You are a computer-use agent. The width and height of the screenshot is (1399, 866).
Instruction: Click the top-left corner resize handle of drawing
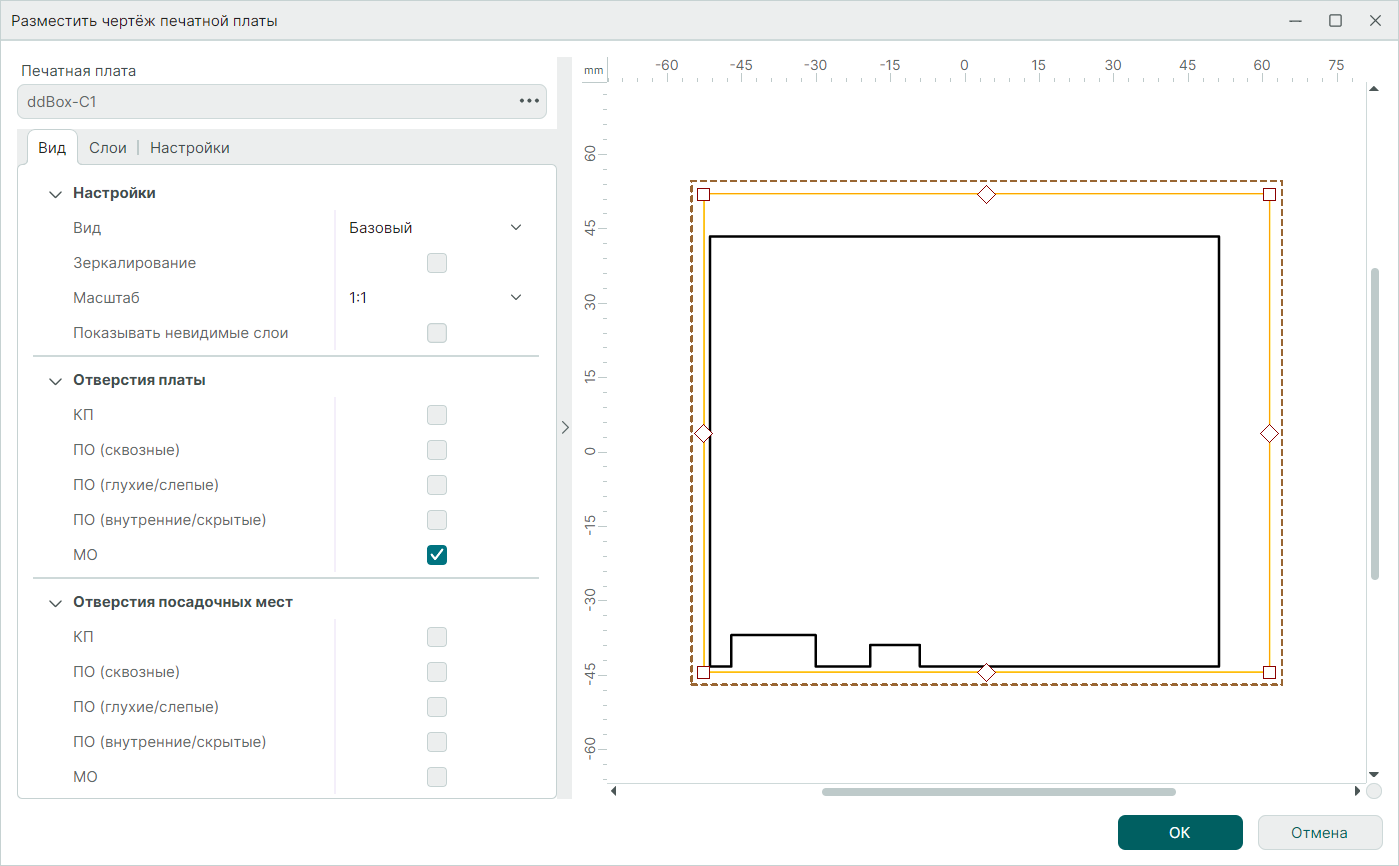[x=703, y=194]
